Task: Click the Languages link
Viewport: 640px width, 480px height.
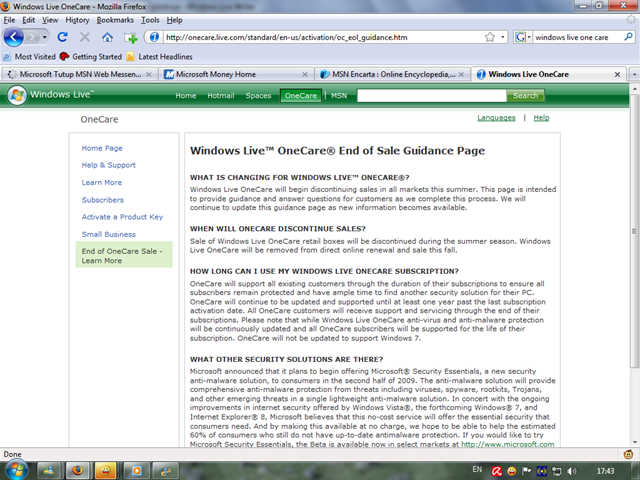Action: coord(496,117)
